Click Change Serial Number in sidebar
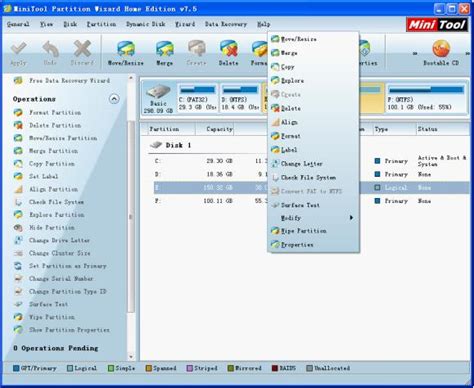 pyautogui.click(x=53, y=279)
